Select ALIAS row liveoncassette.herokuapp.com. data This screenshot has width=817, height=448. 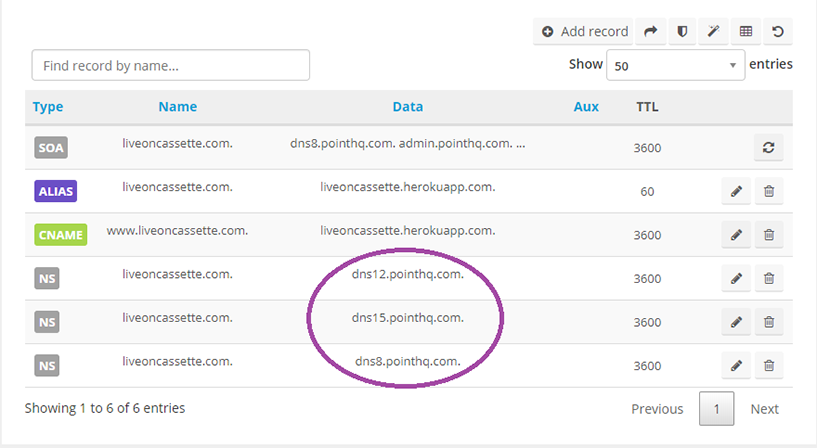point(407,187)
